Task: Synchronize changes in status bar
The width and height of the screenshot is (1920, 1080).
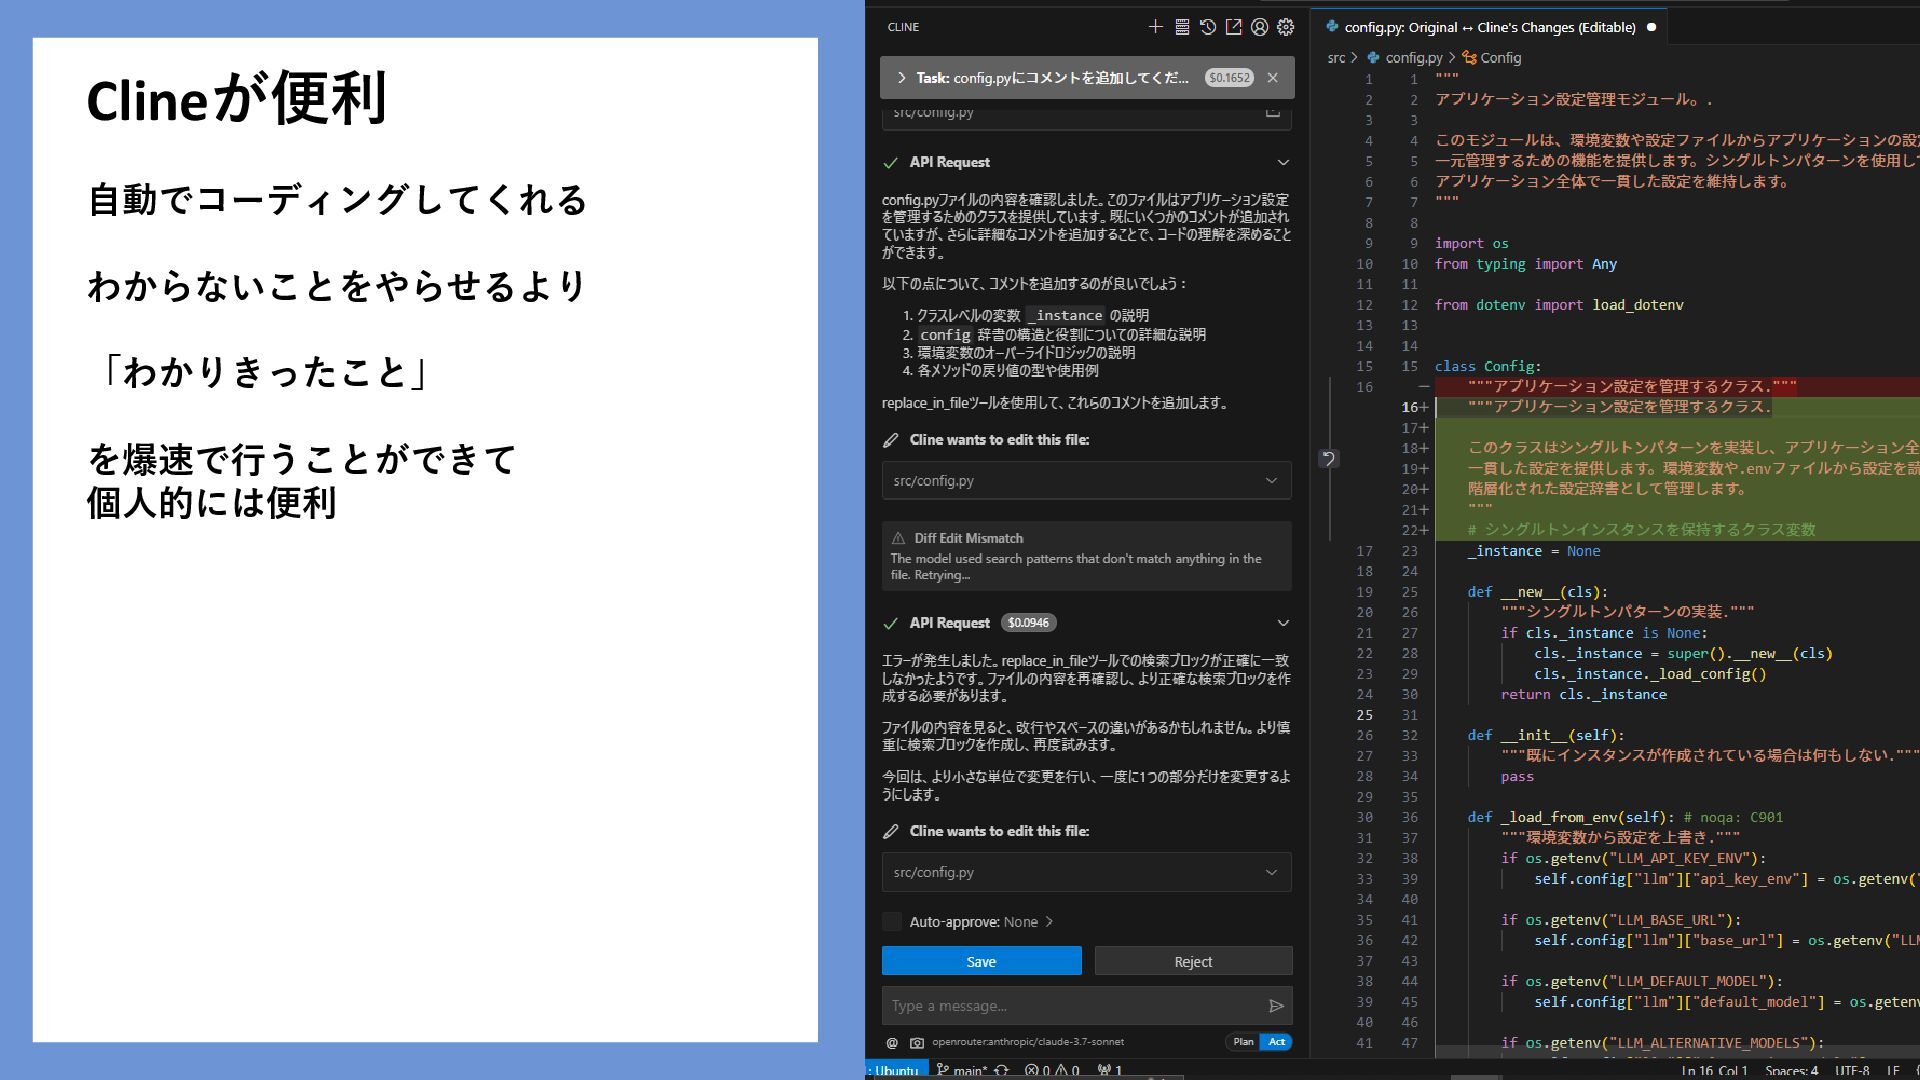Action: coord(1001,1070)
